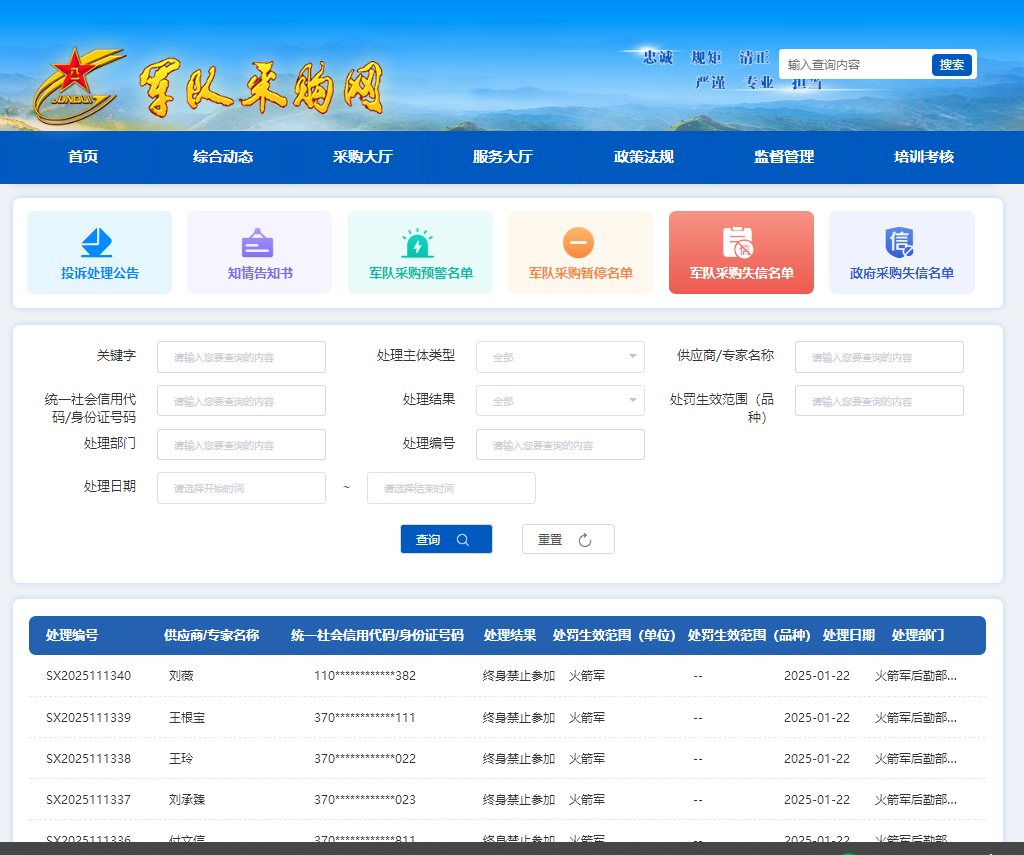Click the name 王根宝 in table
The width and height of the screenshot is (1024, 855).
[x=187, y=717]
